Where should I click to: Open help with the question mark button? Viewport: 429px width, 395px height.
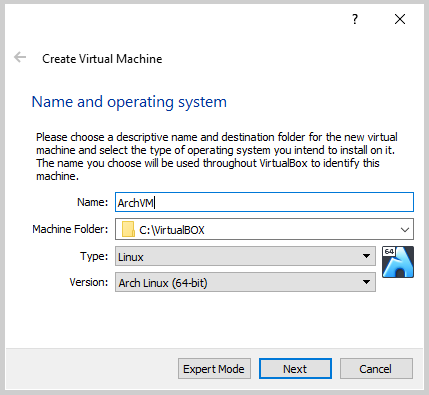pos(355,19)
